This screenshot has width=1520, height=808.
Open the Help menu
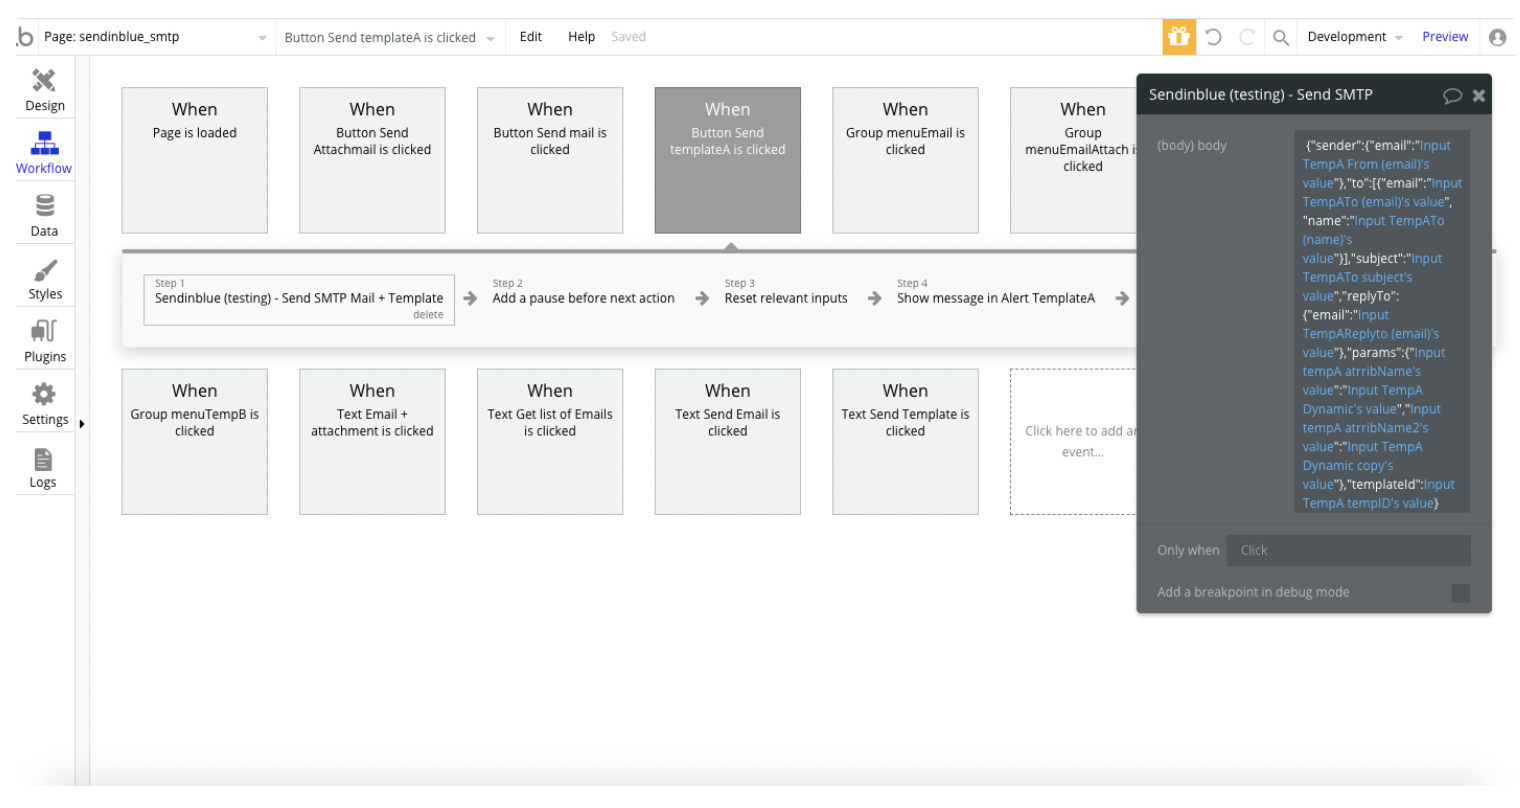(581, 37)
